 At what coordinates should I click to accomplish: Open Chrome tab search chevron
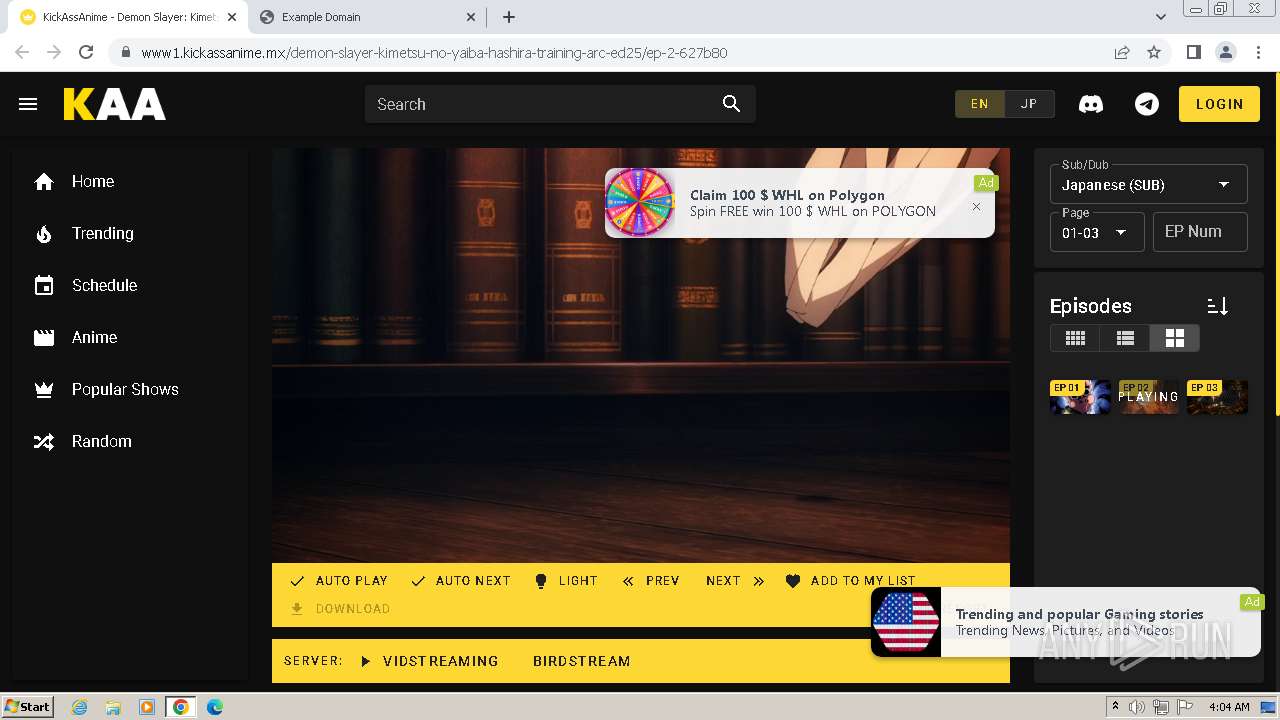(1161, 17)
